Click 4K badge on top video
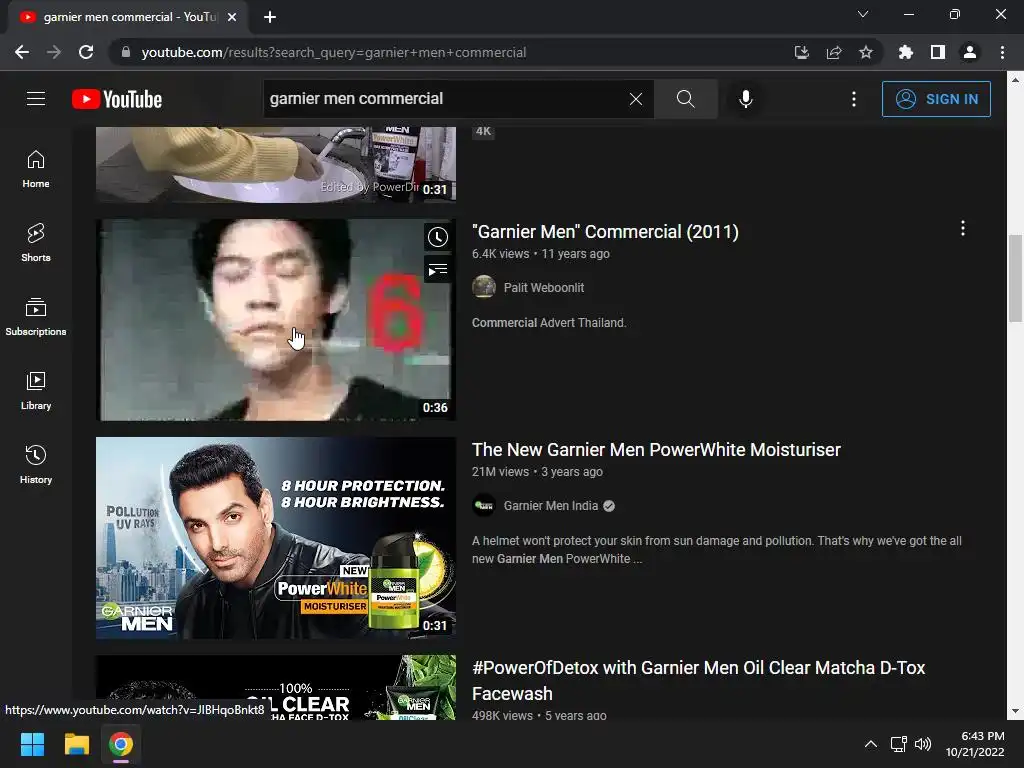Screen dimensions: 1024x768 point(483,132)
